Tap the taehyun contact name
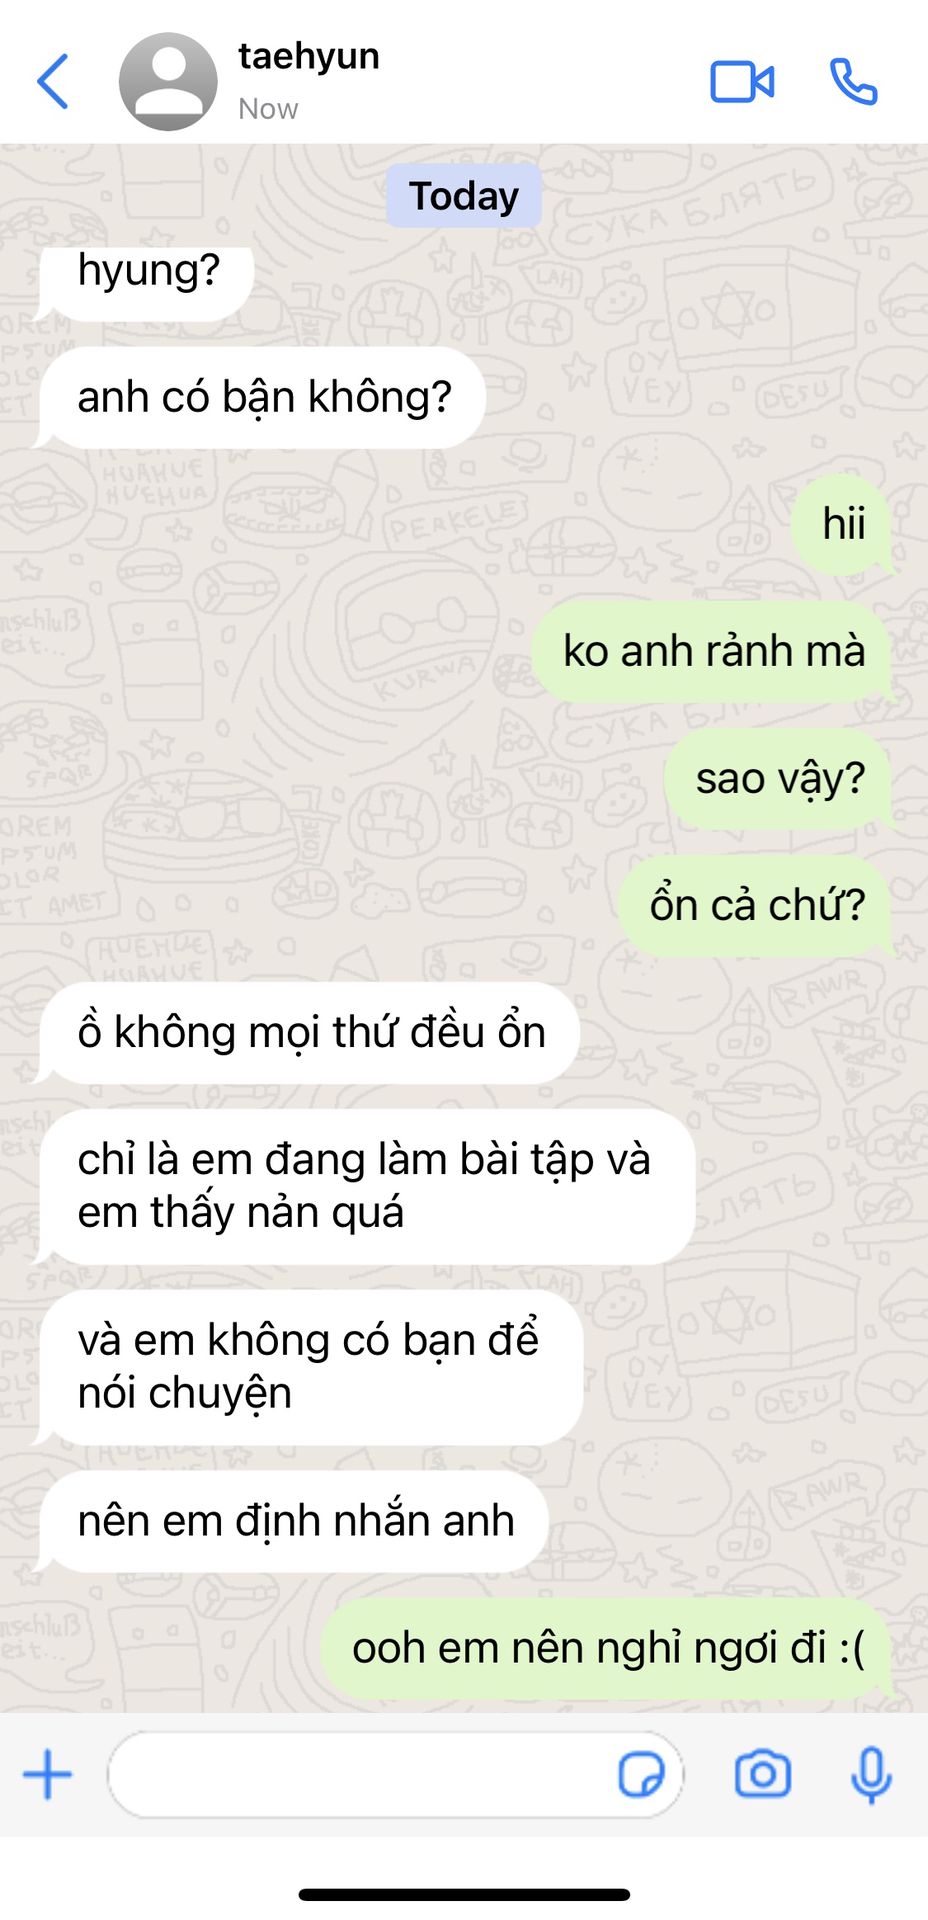The image size is (928, 1920). pos(309,56)
